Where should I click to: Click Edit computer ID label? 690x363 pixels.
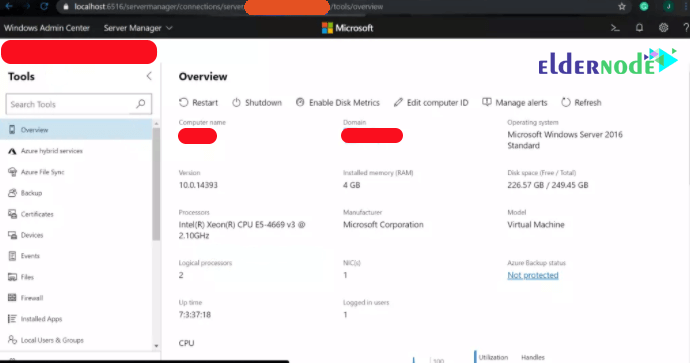[x=437, y=103]
